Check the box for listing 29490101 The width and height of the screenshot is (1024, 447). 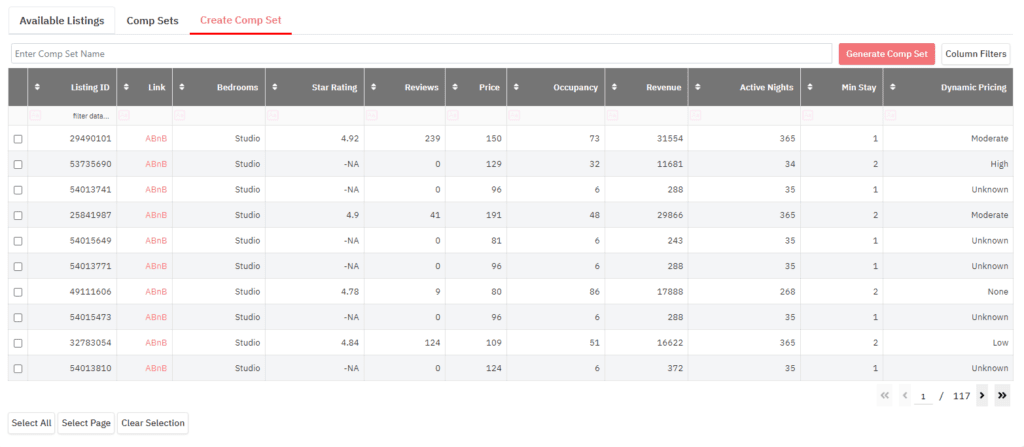[18, 139]
